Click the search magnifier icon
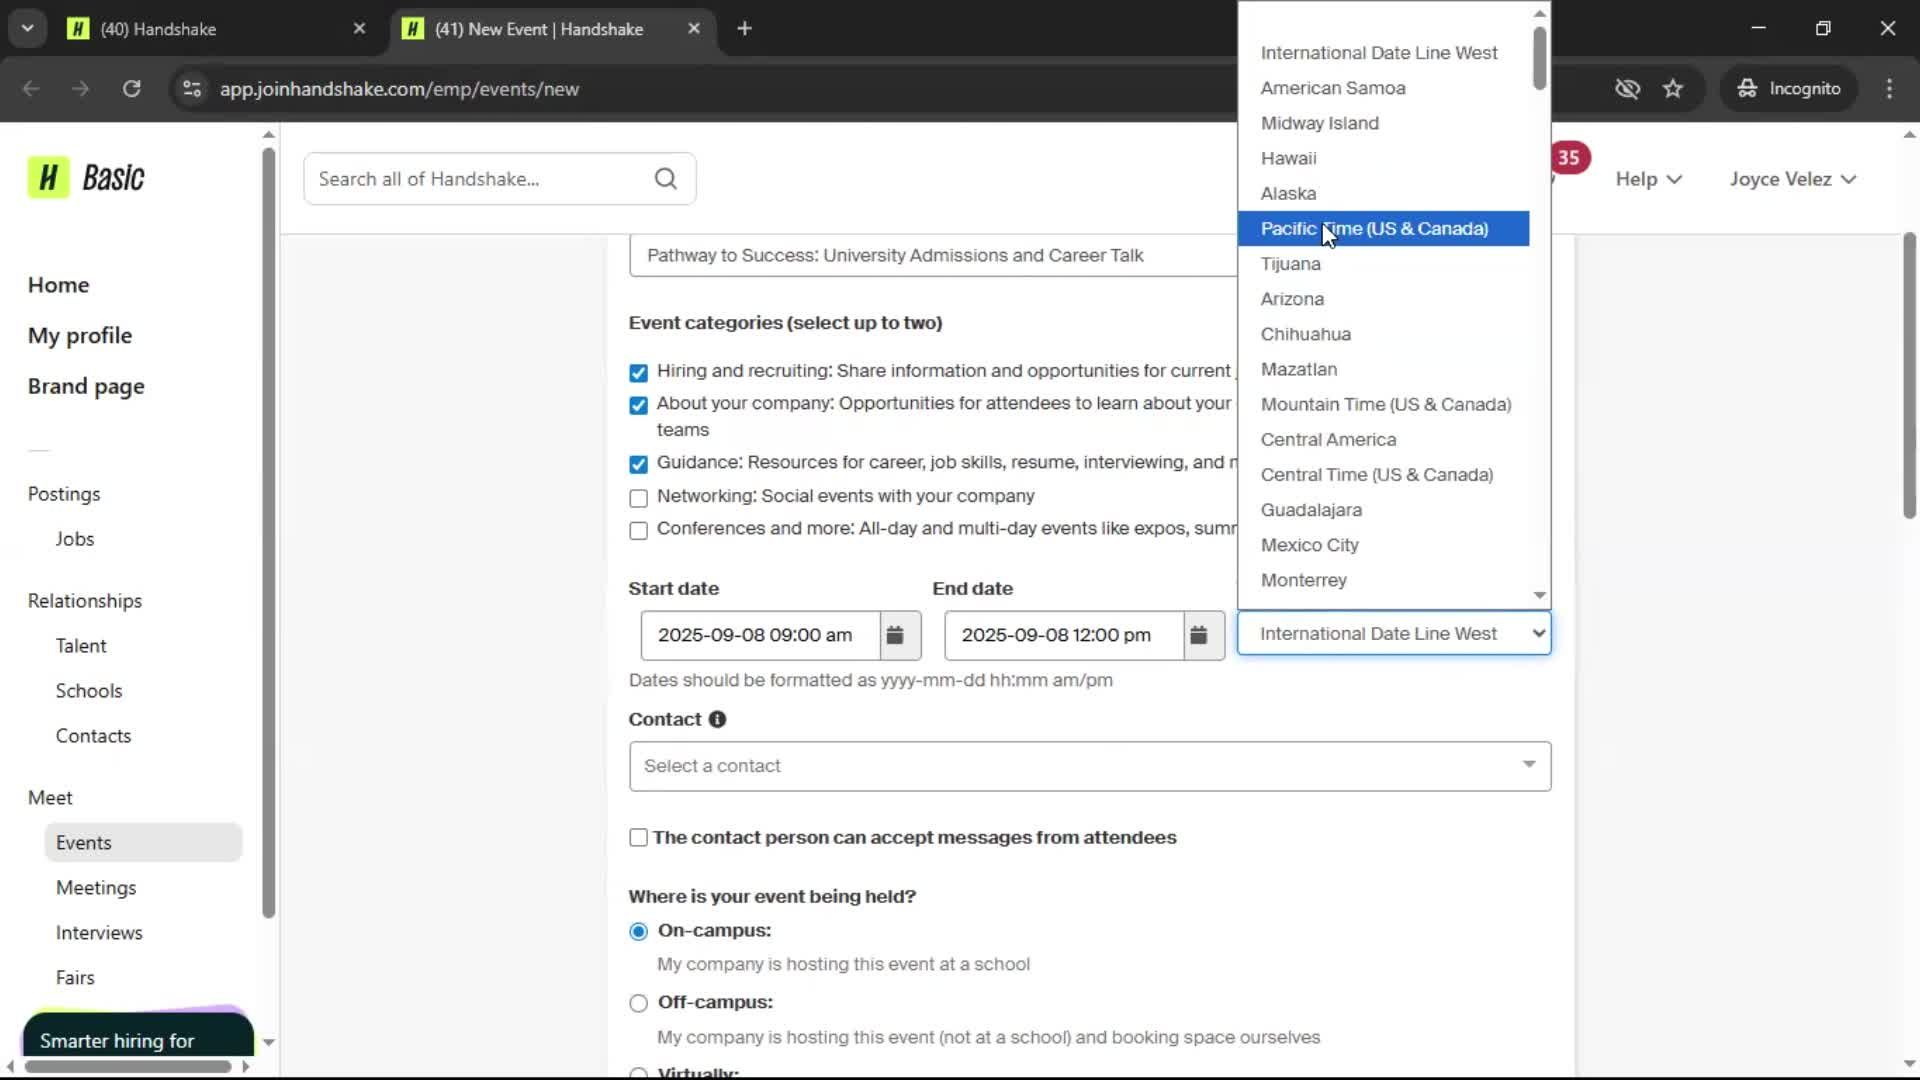This screenshot has width=1920, height=1080. 666,179
